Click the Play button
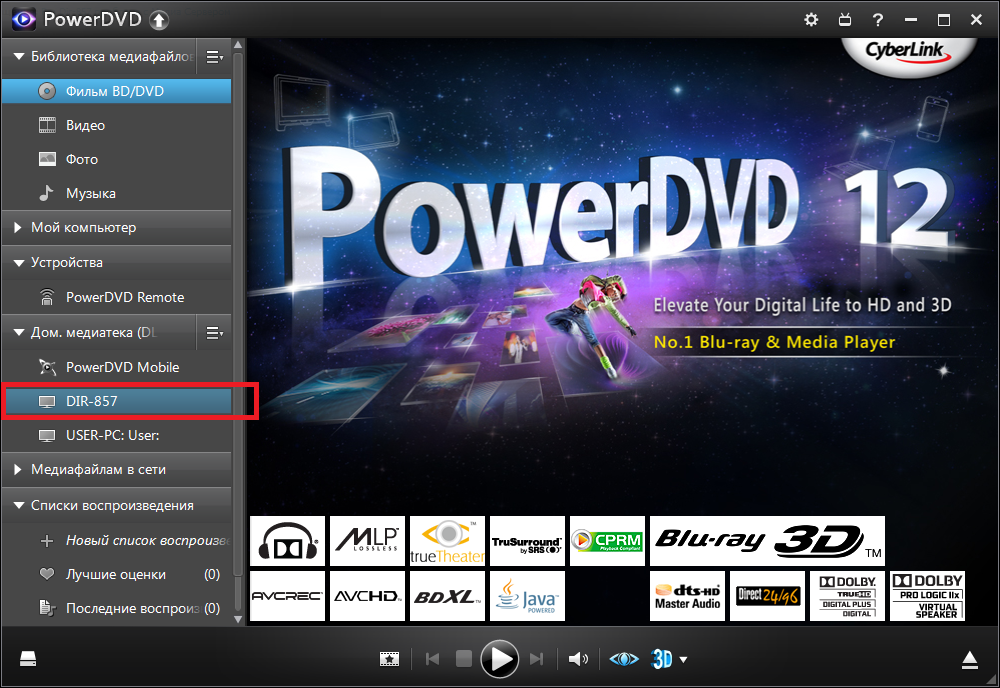The width and height of the screenshot is (1000, 688). pos(499,659)
